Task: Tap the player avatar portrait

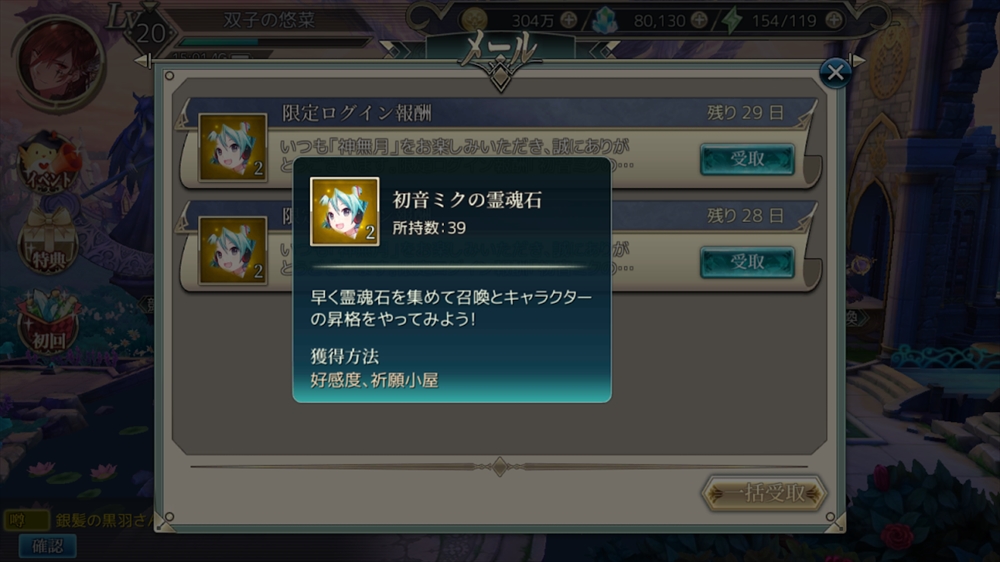Action: pos(59,63)
